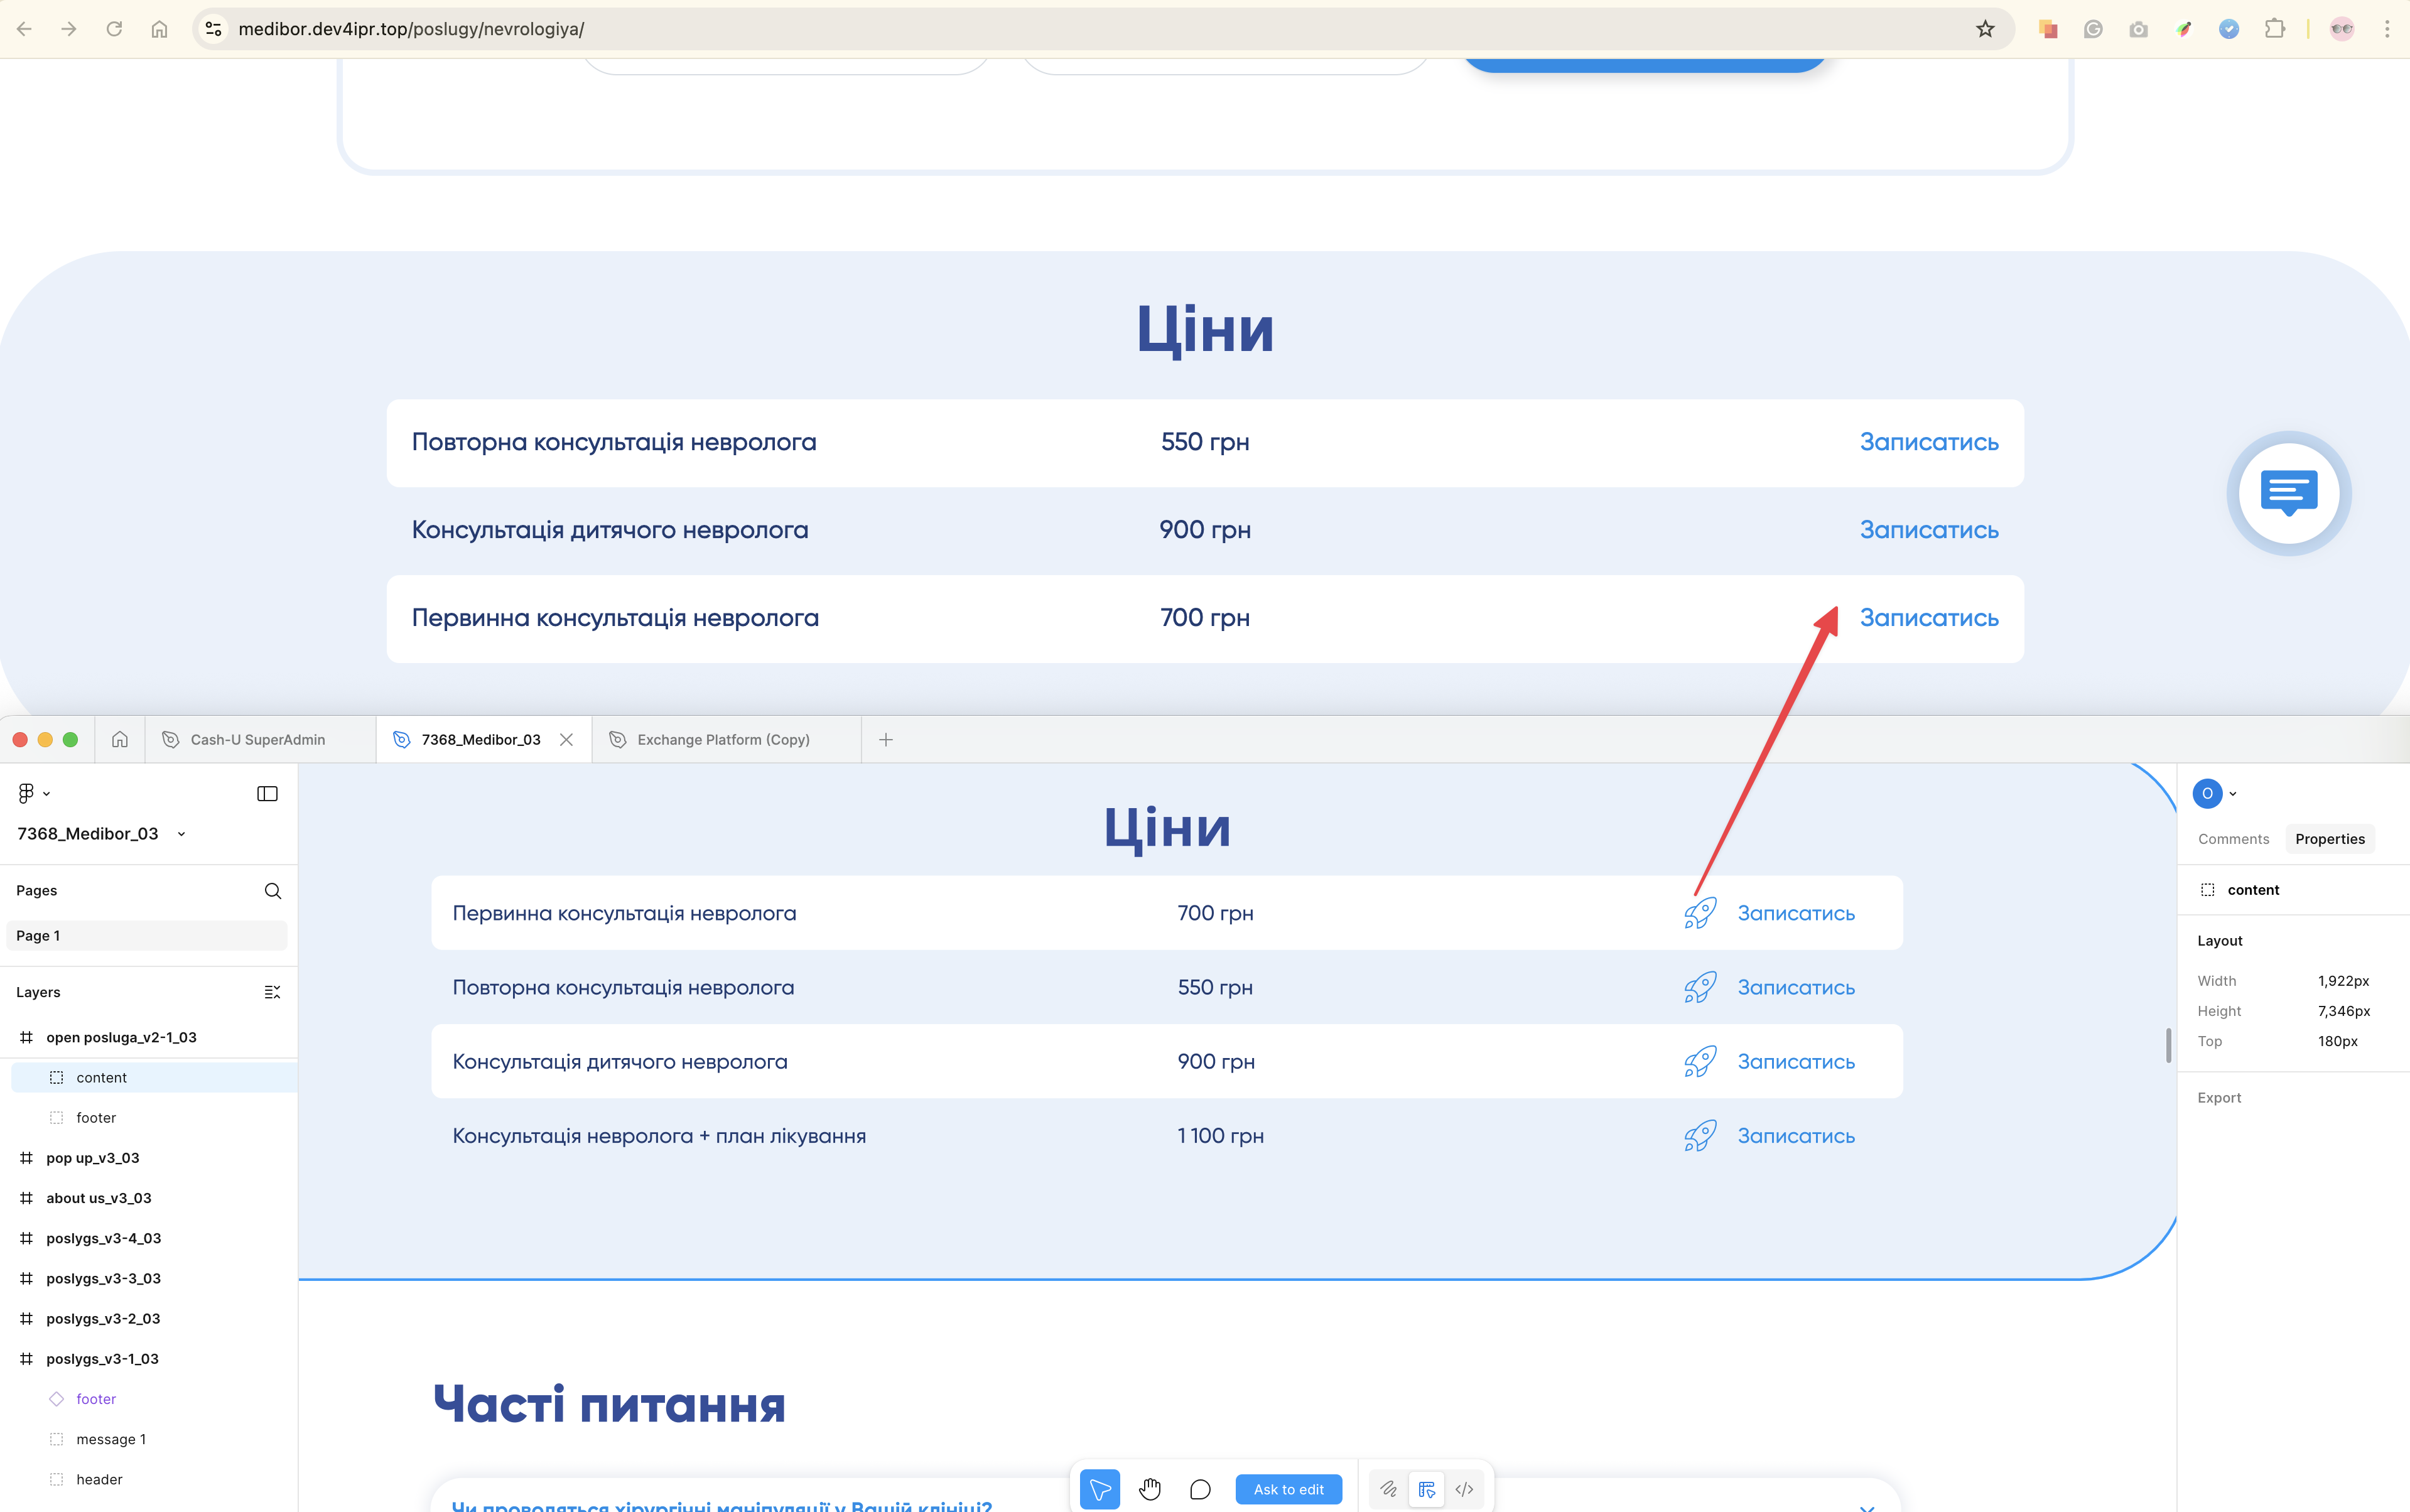2410x1512 pixels.
Task: Switch to the Comments tab
Action: pos(2233,839)
